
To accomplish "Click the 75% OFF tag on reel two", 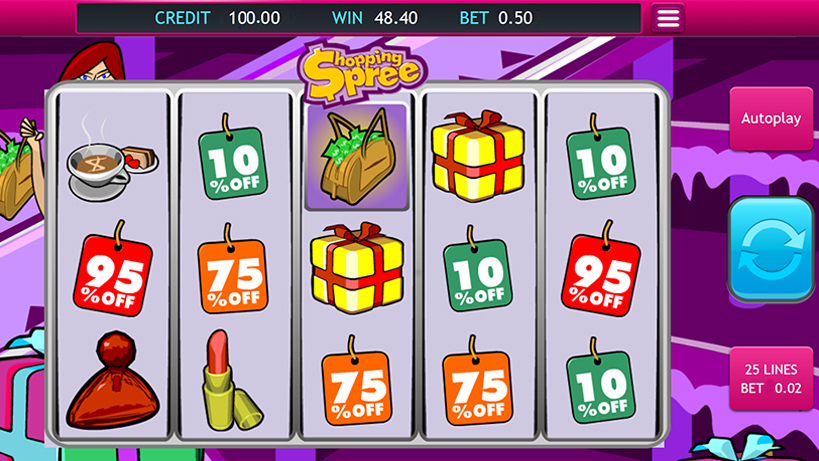I will (x=232, y=269).
